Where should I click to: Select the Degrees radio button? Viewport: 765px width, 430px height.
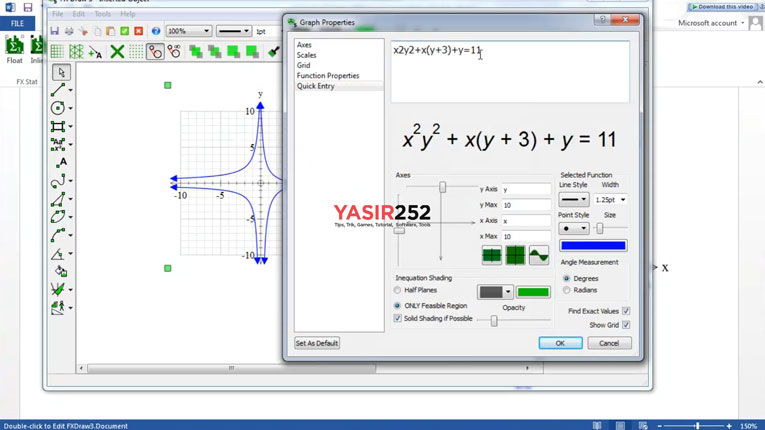pos(566,279)
